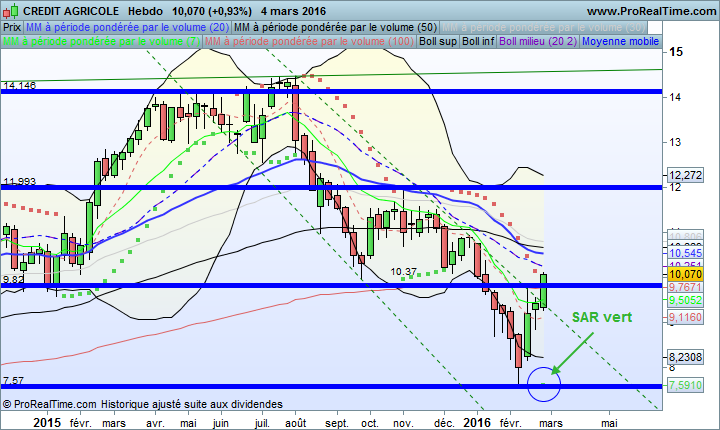
Task: Click the 2015 year label on time axis
Action: pyautogui.click(x=47, y=422)
